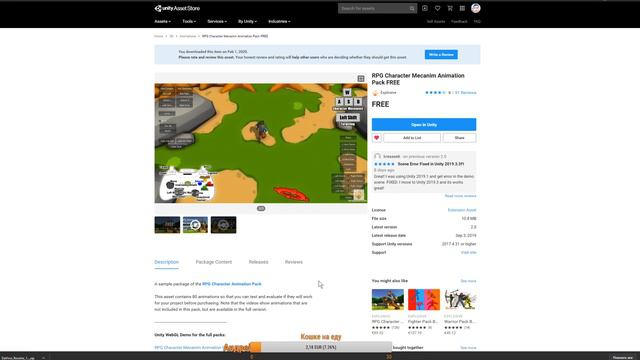Expand the Tools dropdown menu
Screen dimensions: 640x360
(x=189, y=21)
